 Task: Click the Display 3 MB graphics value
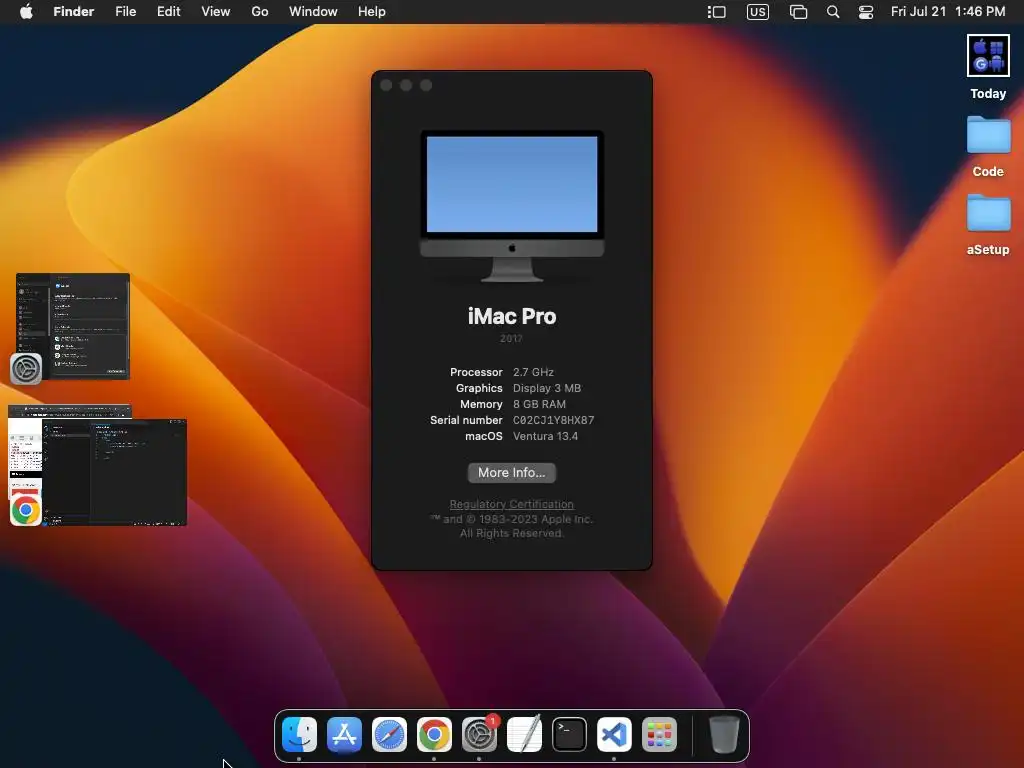coord(547,388)
